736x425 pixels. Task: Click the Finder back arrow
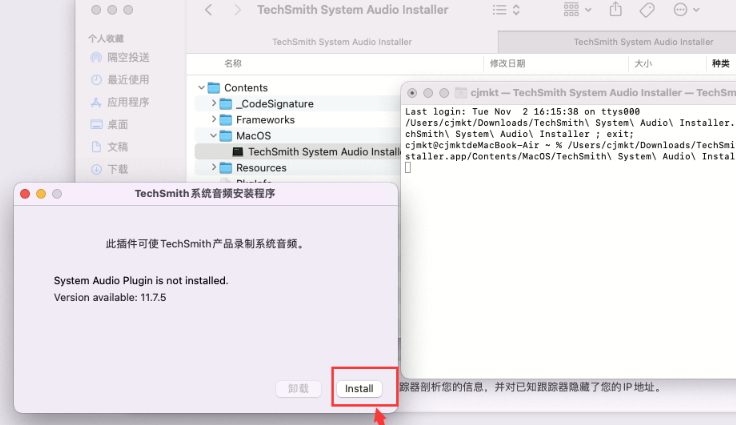[208, 10]
